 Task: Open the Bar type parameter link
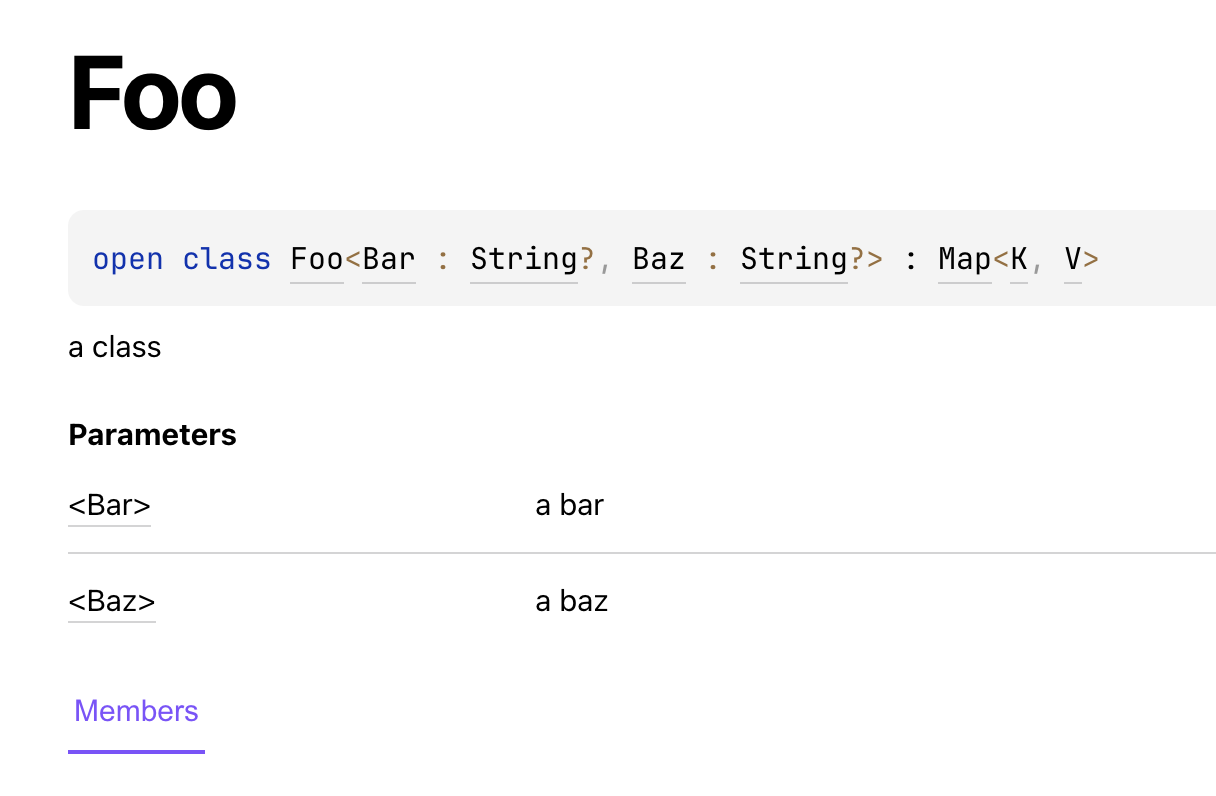coord(388,259)
